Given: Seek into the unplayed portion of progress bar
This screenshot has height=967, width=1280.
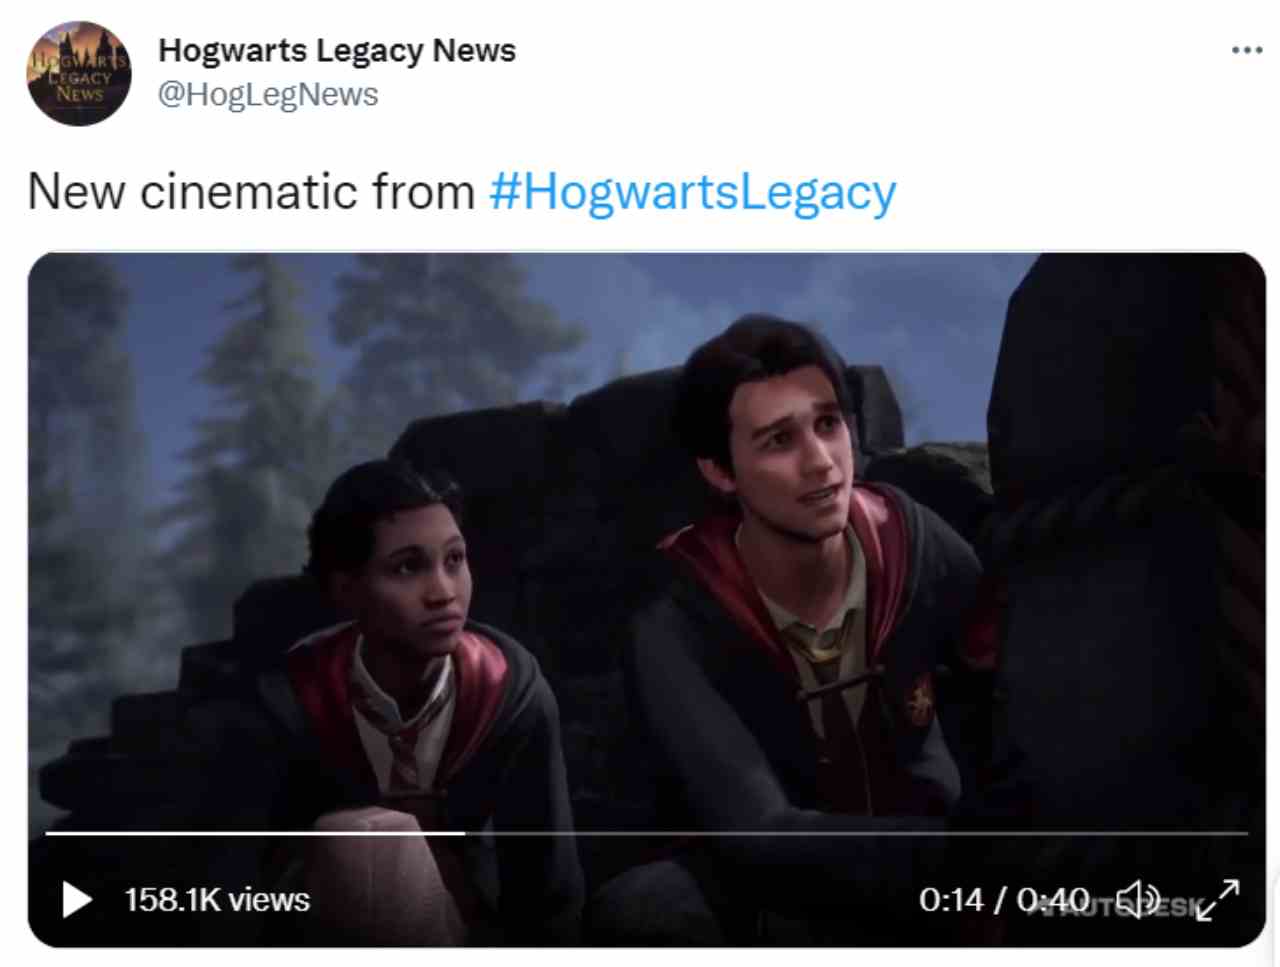Looking at the screenshot, I should [856, 832].
